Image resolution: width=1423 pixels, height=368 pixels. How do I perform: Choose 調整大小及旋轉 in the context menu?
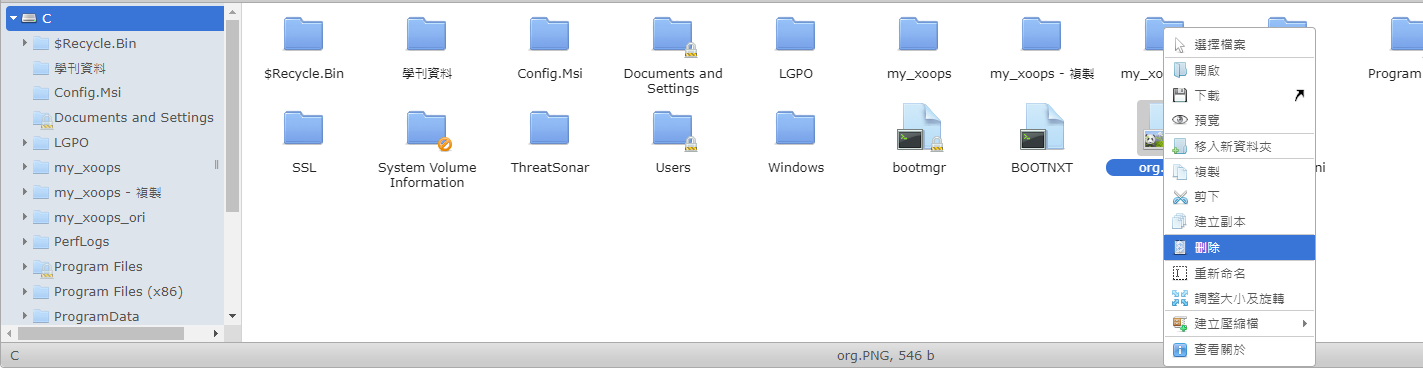point(1239,298)
